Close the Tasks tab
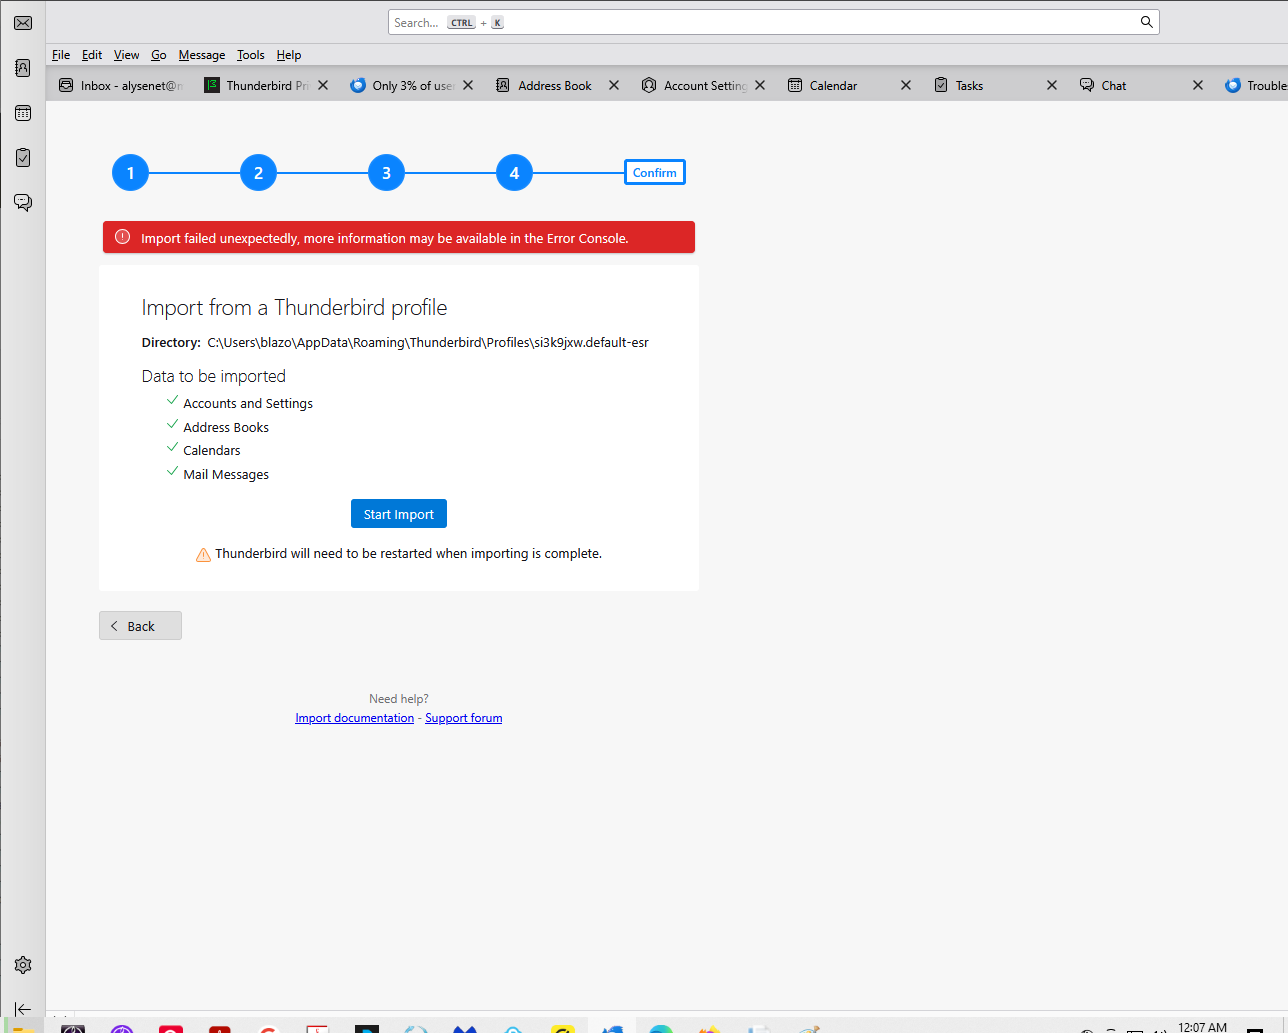This screenshot has width=1288, height=1033. 1052,86
